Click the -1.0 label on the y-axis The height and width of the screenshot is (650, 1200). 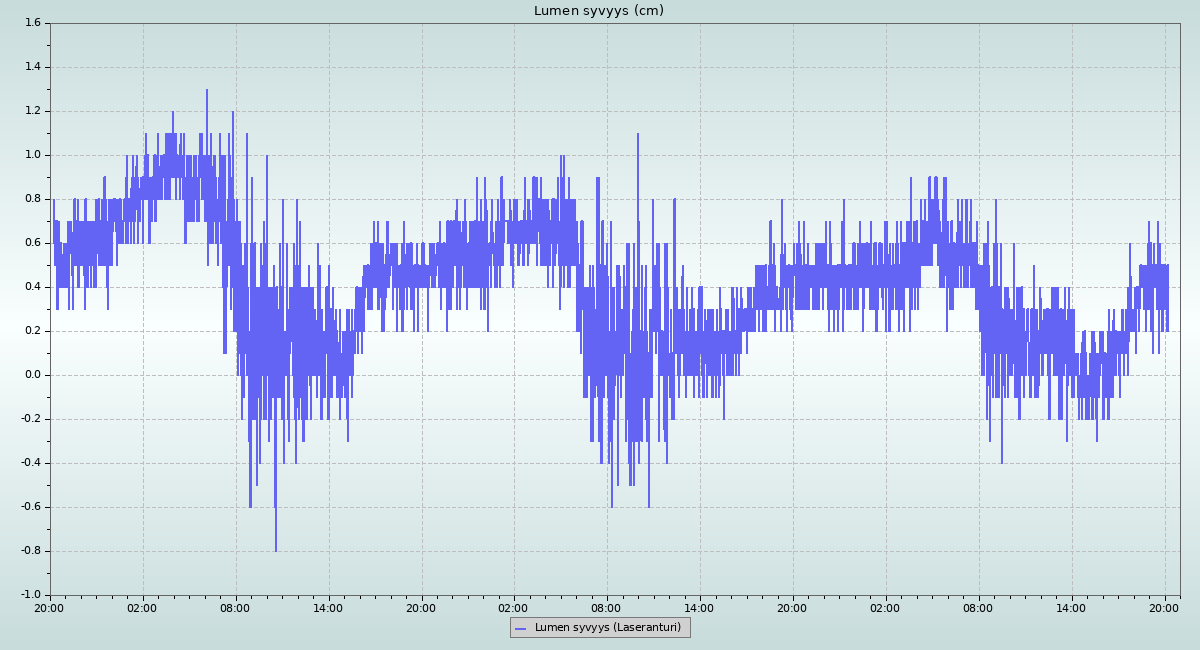tap(30, 595)
